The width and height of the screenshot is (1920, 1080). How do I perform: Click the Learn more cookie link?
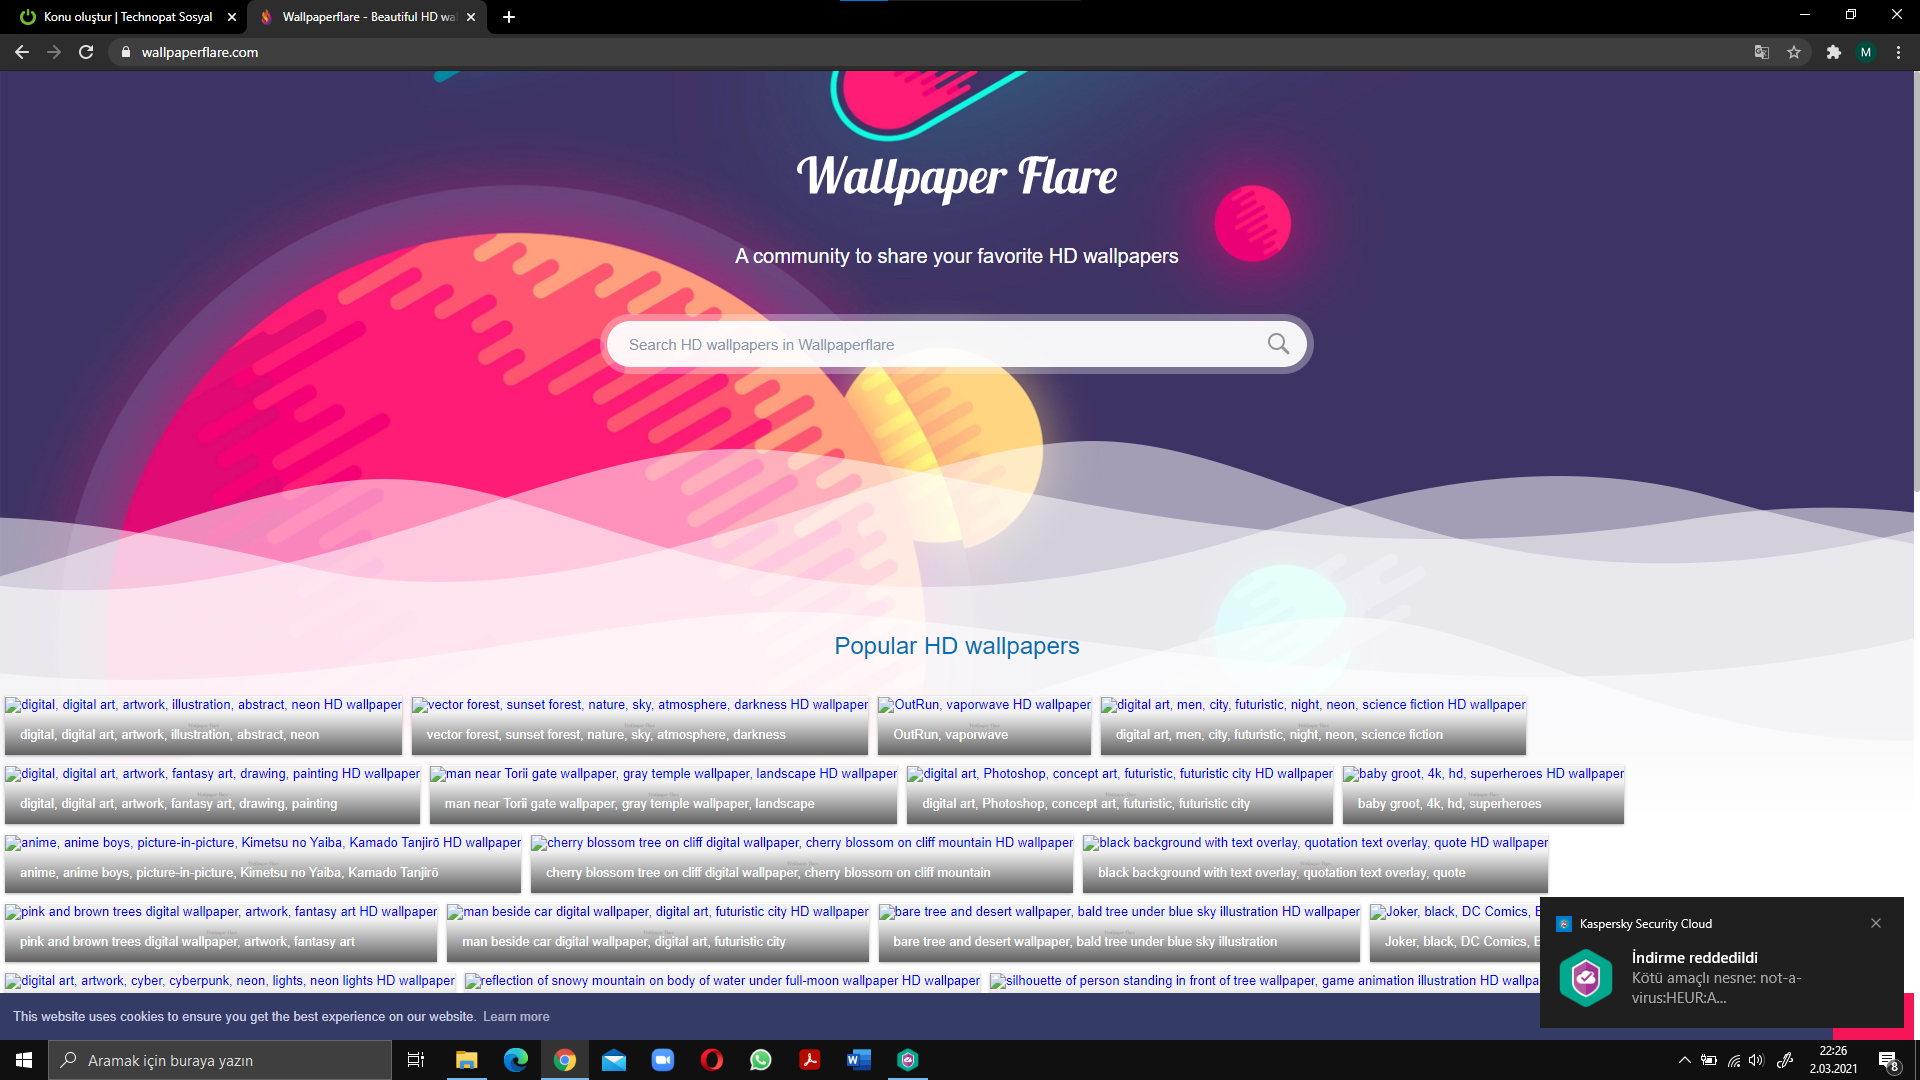click(516, 1016)
